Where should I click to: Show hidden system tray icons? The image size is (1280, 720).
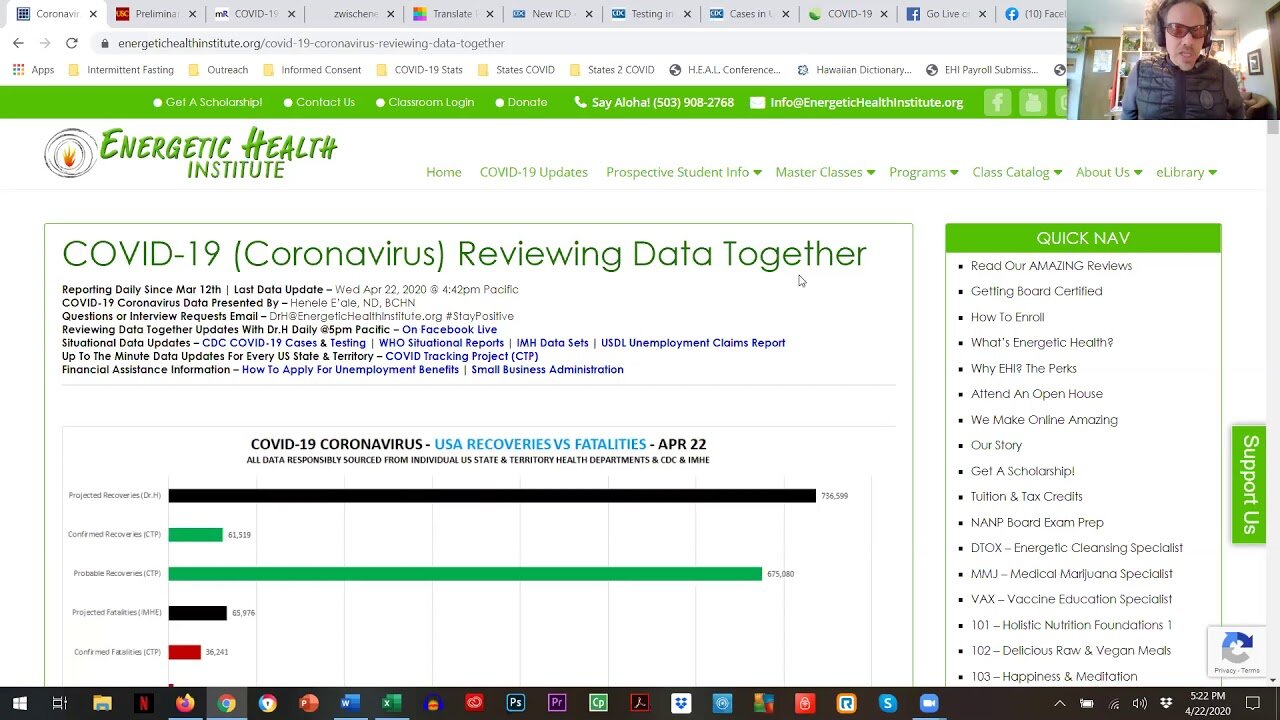coord(1060,703)
